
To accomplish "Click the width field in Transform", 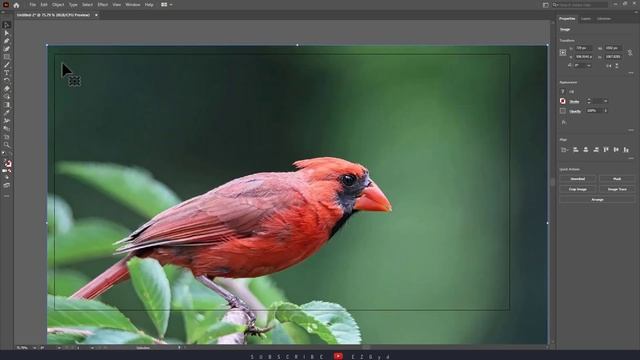I will pos(613,48).
